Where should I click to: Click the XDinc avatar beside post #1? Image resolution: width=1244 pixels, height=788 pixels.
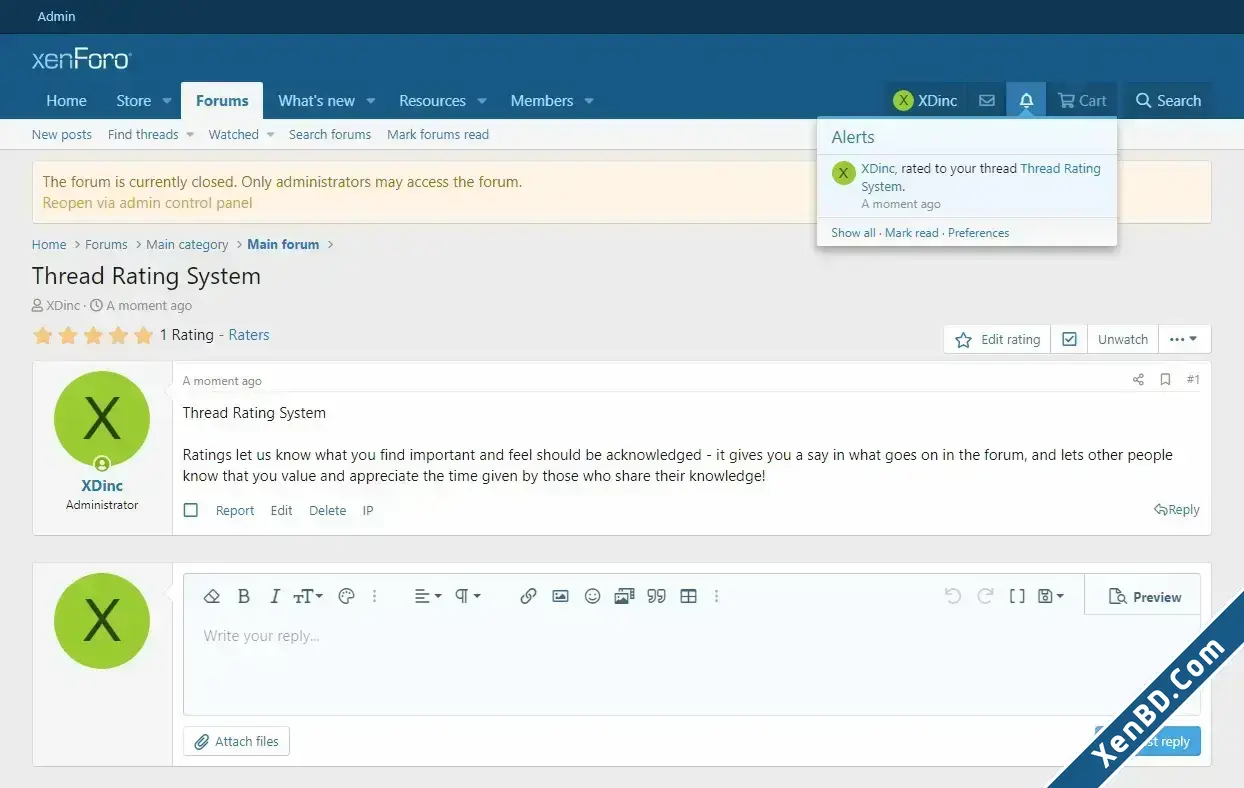pyautogui.click(x=102, y=420)
